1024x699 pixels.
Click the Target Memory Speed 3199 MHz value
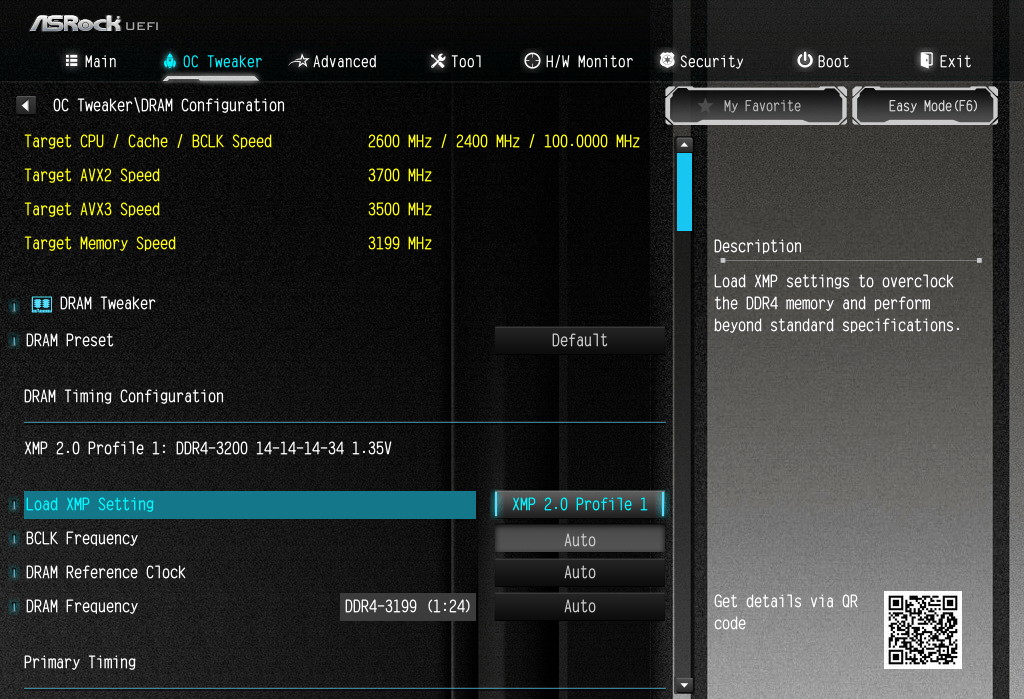(x=400, y=244)
